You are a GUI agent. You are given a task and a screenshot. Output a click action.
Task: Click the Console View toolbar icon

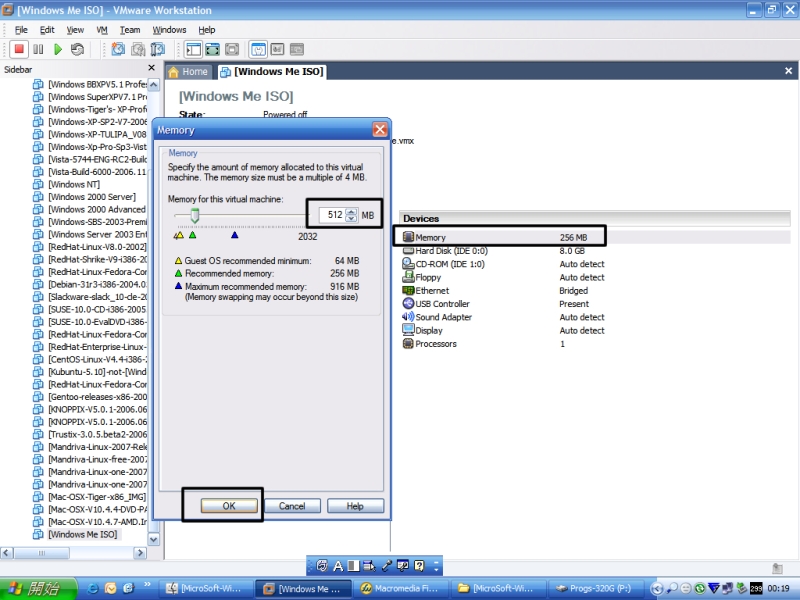tap(297, 49)
